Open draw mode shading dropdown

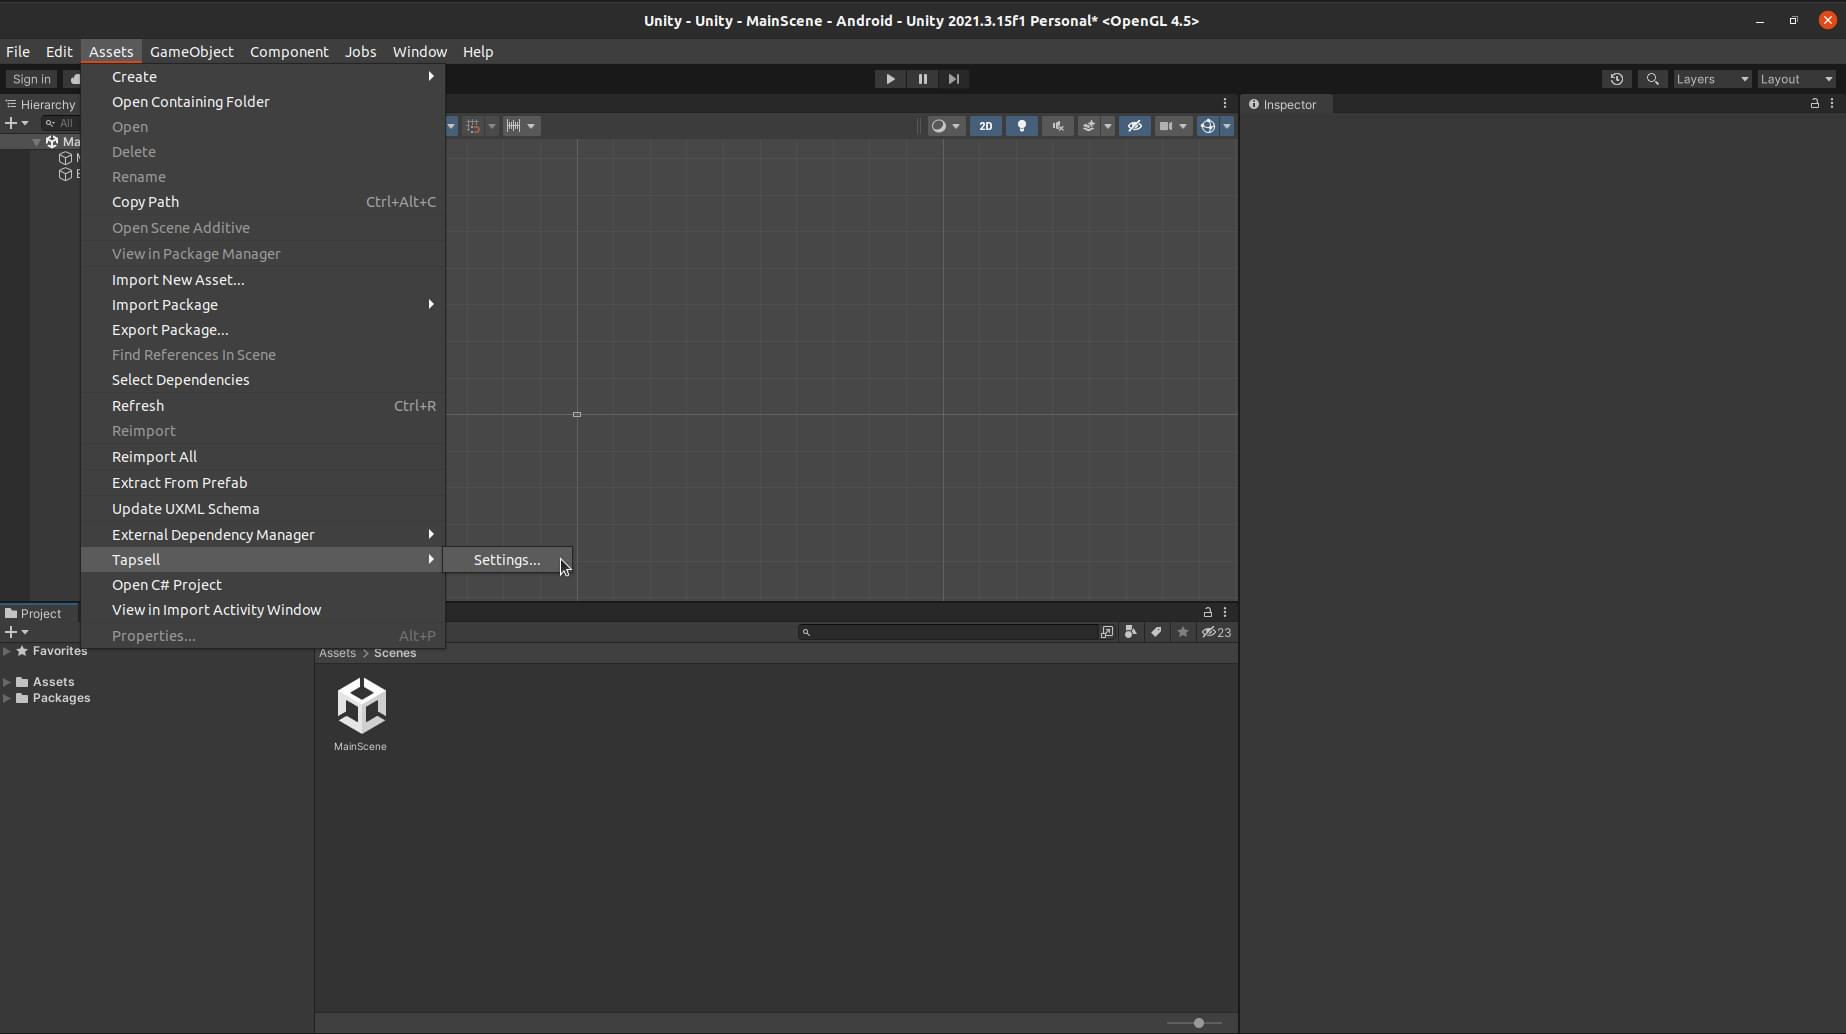coord(946,126)
